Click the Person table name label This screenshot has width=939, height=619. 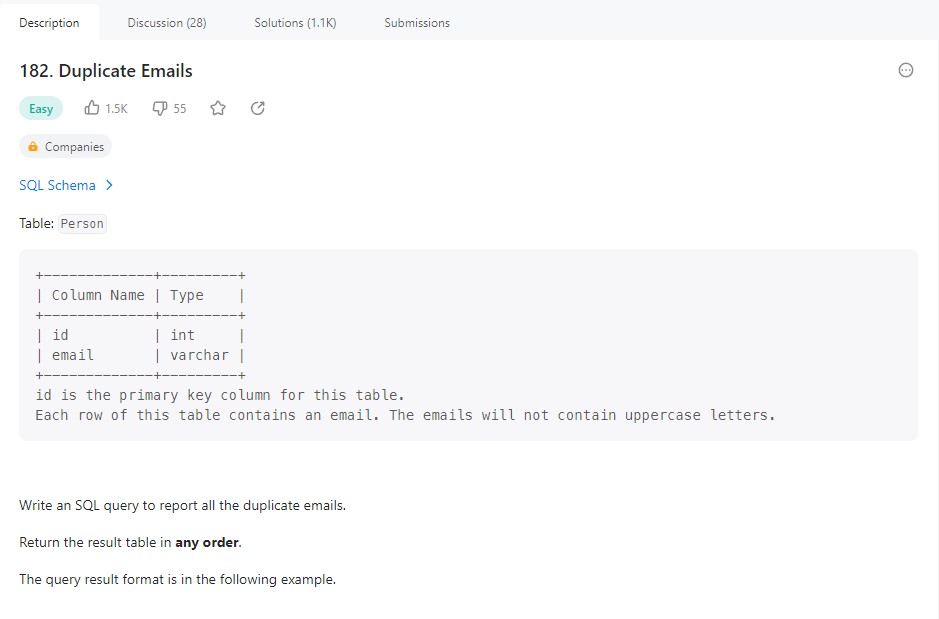[82, 224]
